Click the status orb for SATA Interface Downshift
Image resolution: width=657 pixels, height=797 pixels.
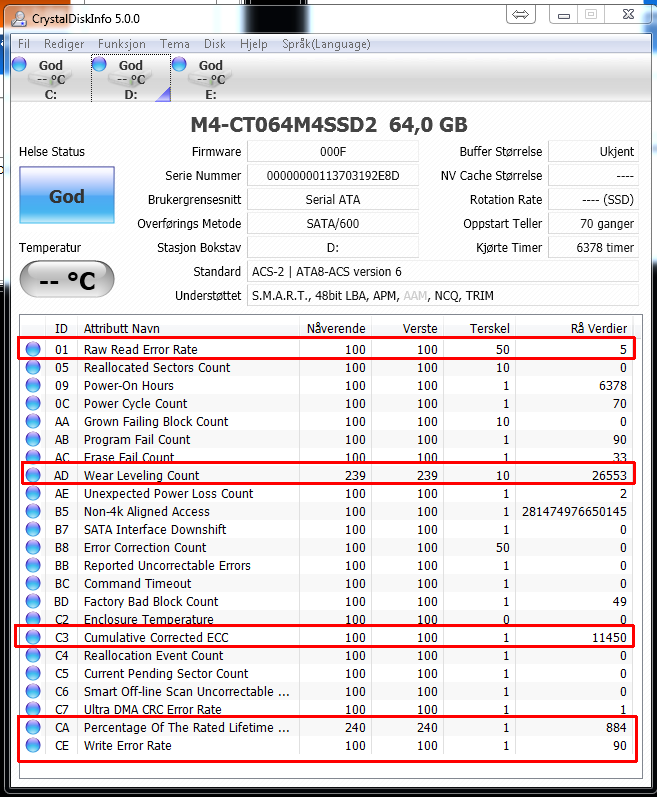(x=33, y=529)
